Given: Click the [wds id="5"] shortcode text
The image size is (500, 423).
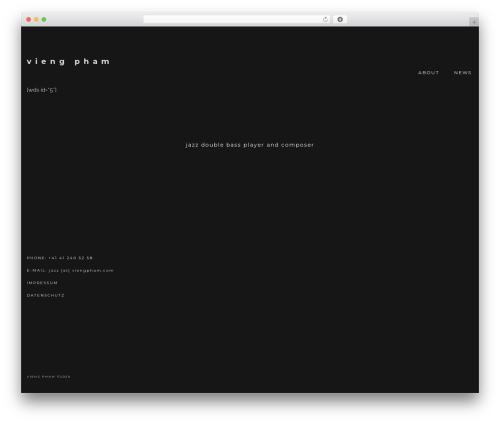Looking at the screenshot, I should [x=42, y=90].
